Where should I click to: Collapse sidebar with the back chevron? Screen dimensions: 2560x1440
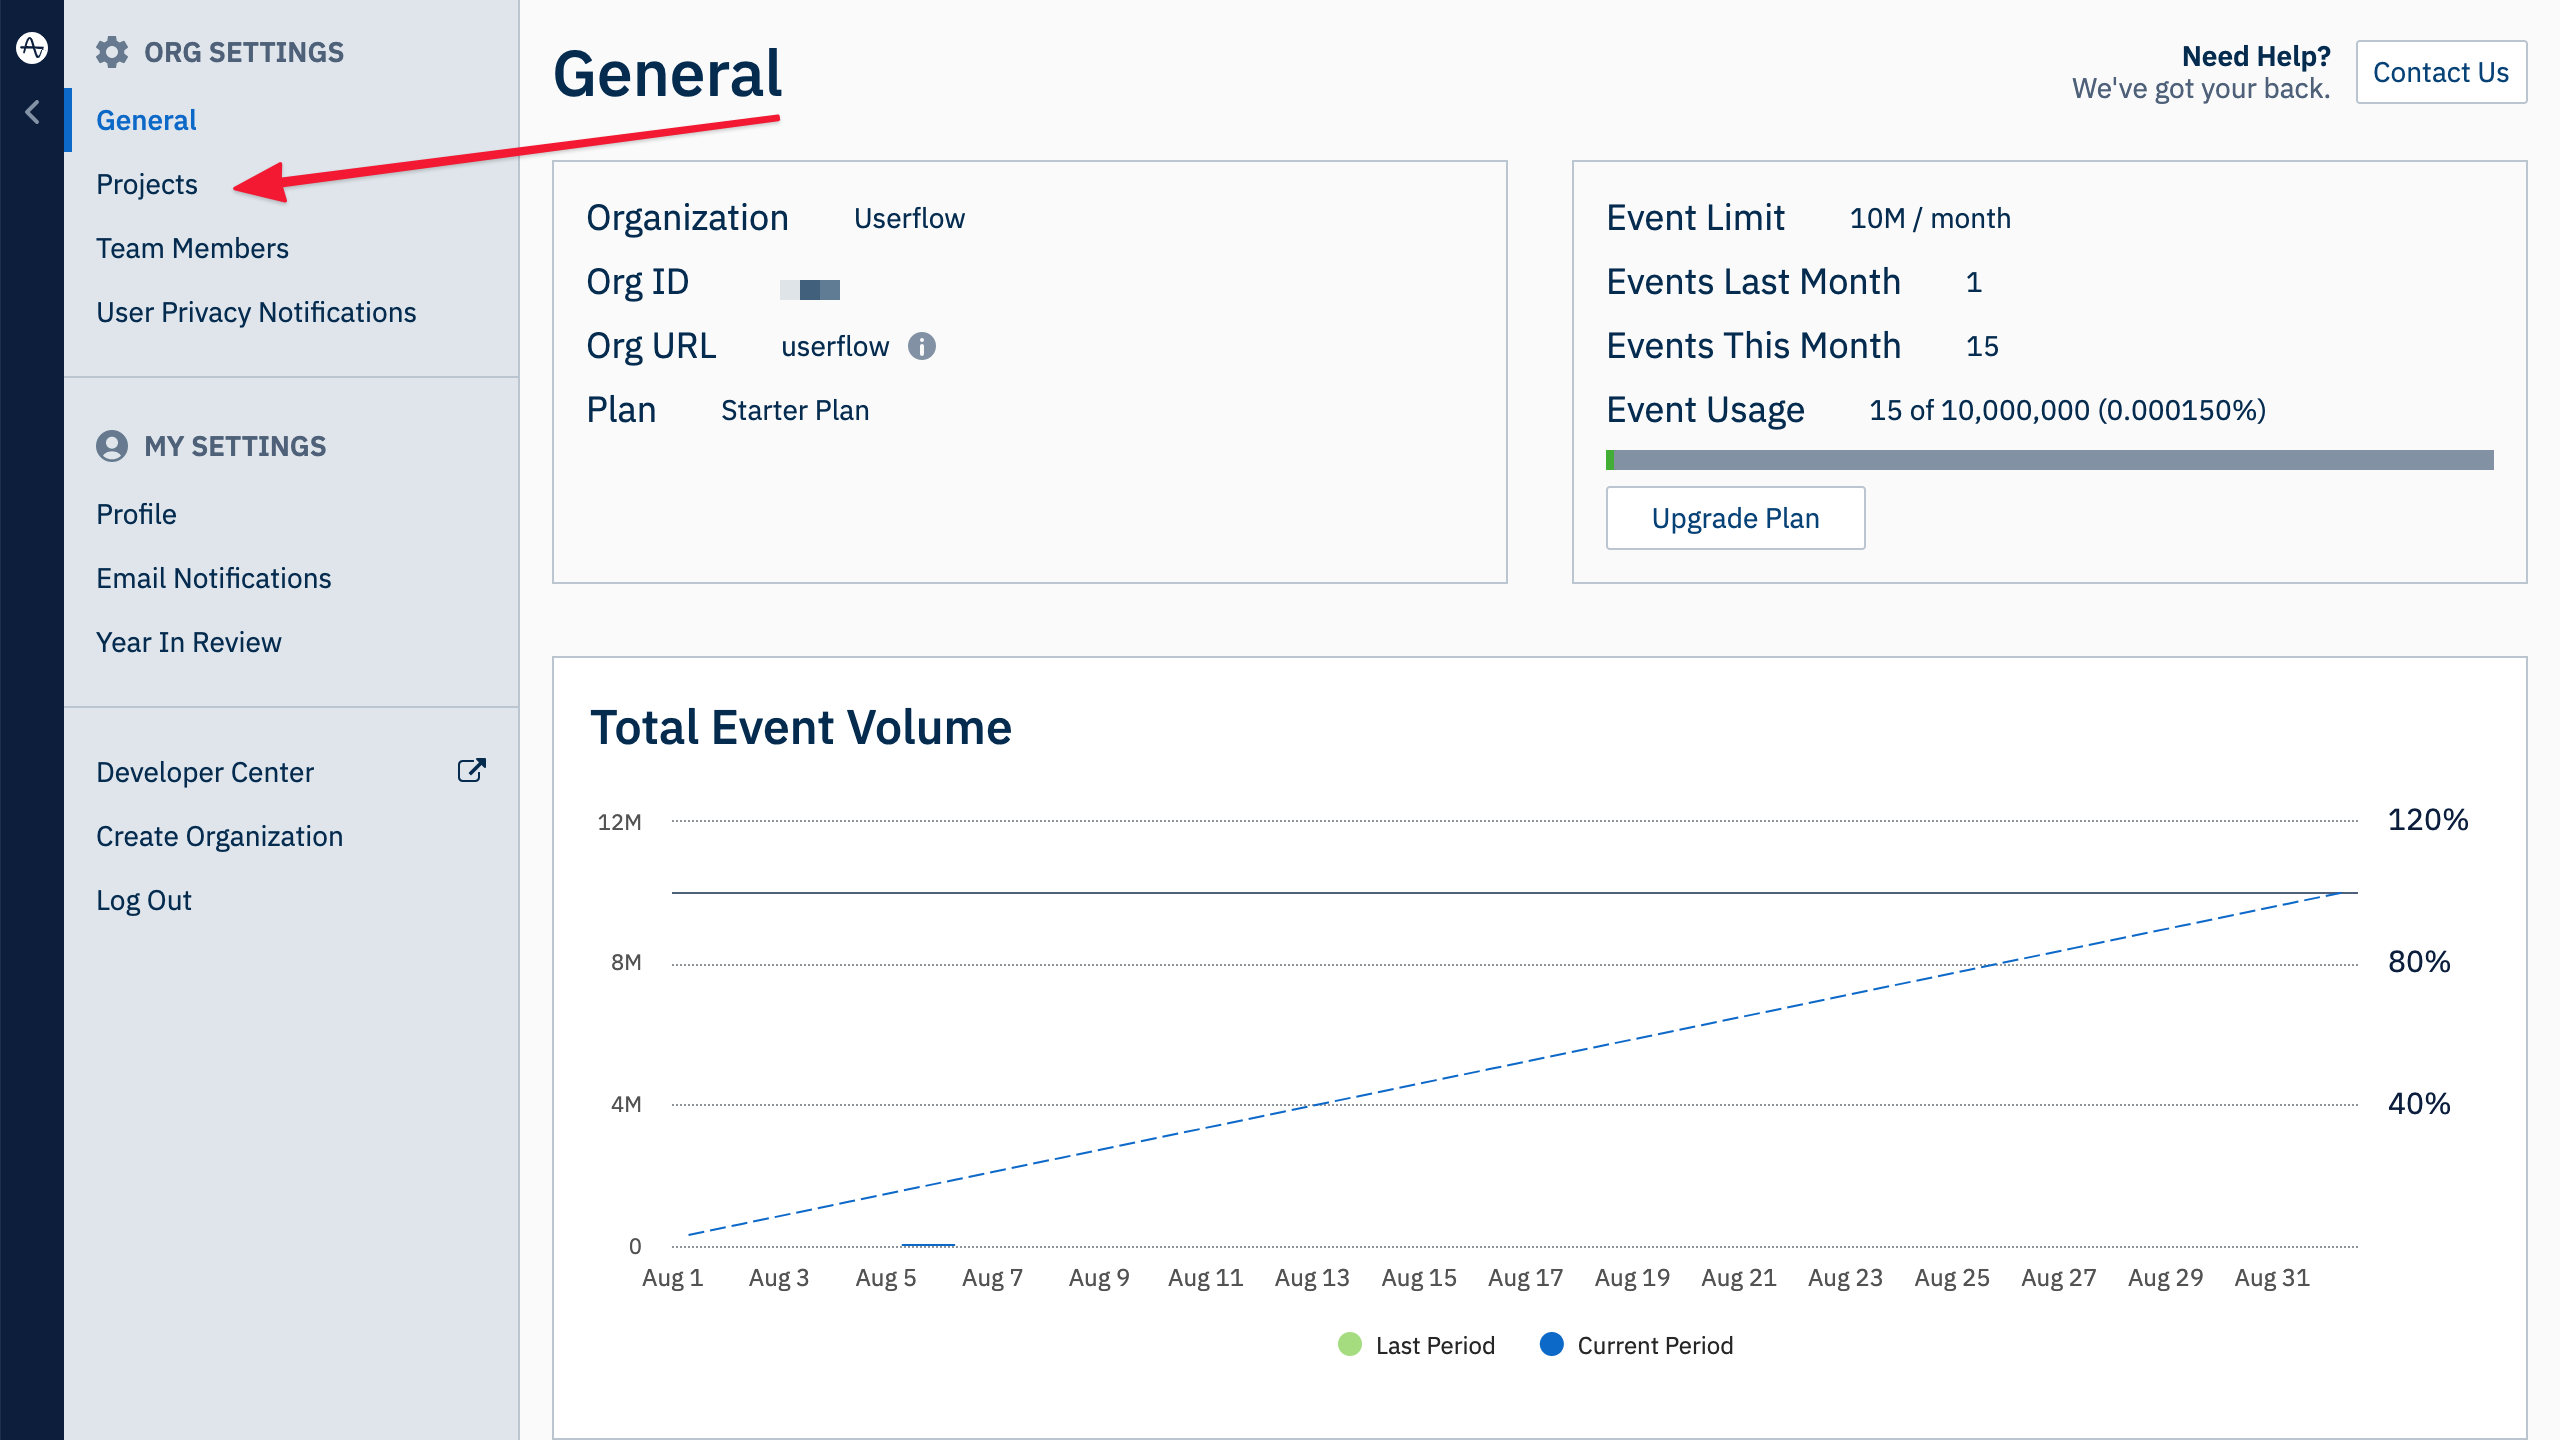33,112
